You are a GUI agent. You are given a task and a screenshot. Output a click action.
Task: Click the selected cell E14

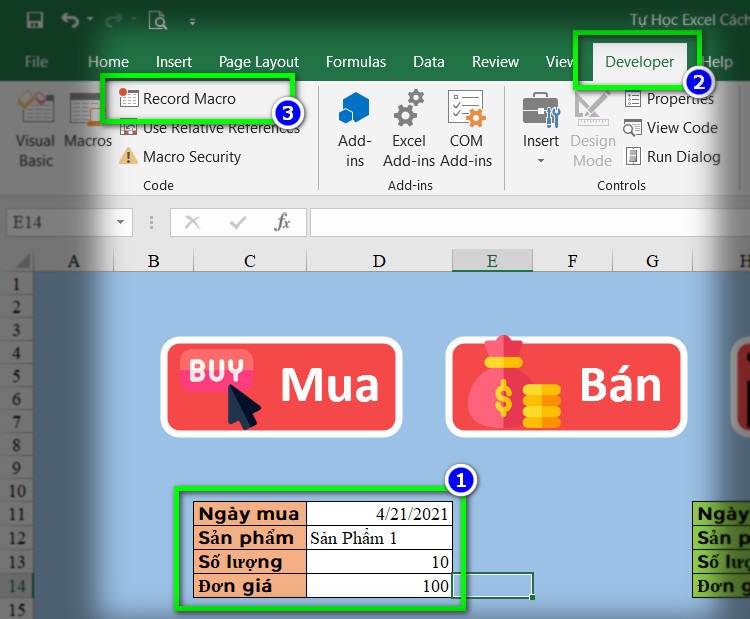point(492,586)
